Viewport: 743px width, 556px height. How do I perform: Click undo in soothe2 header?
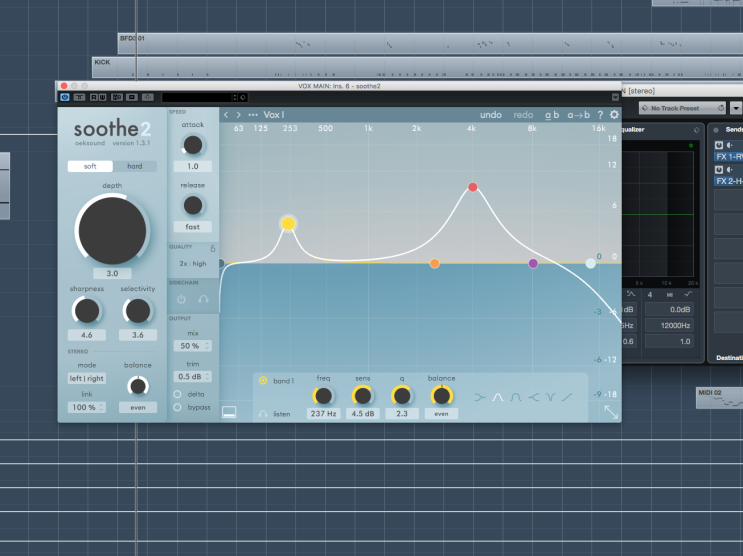(490, 115)
